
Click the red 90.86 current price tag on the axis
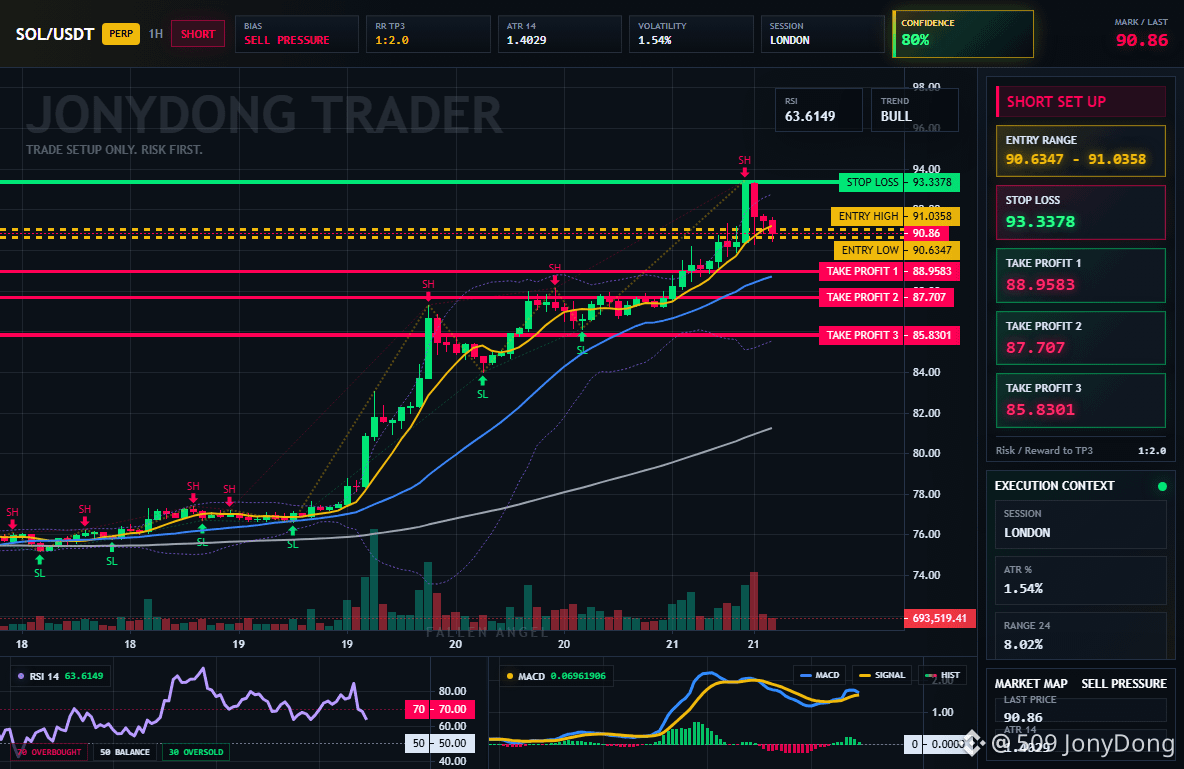927,233
